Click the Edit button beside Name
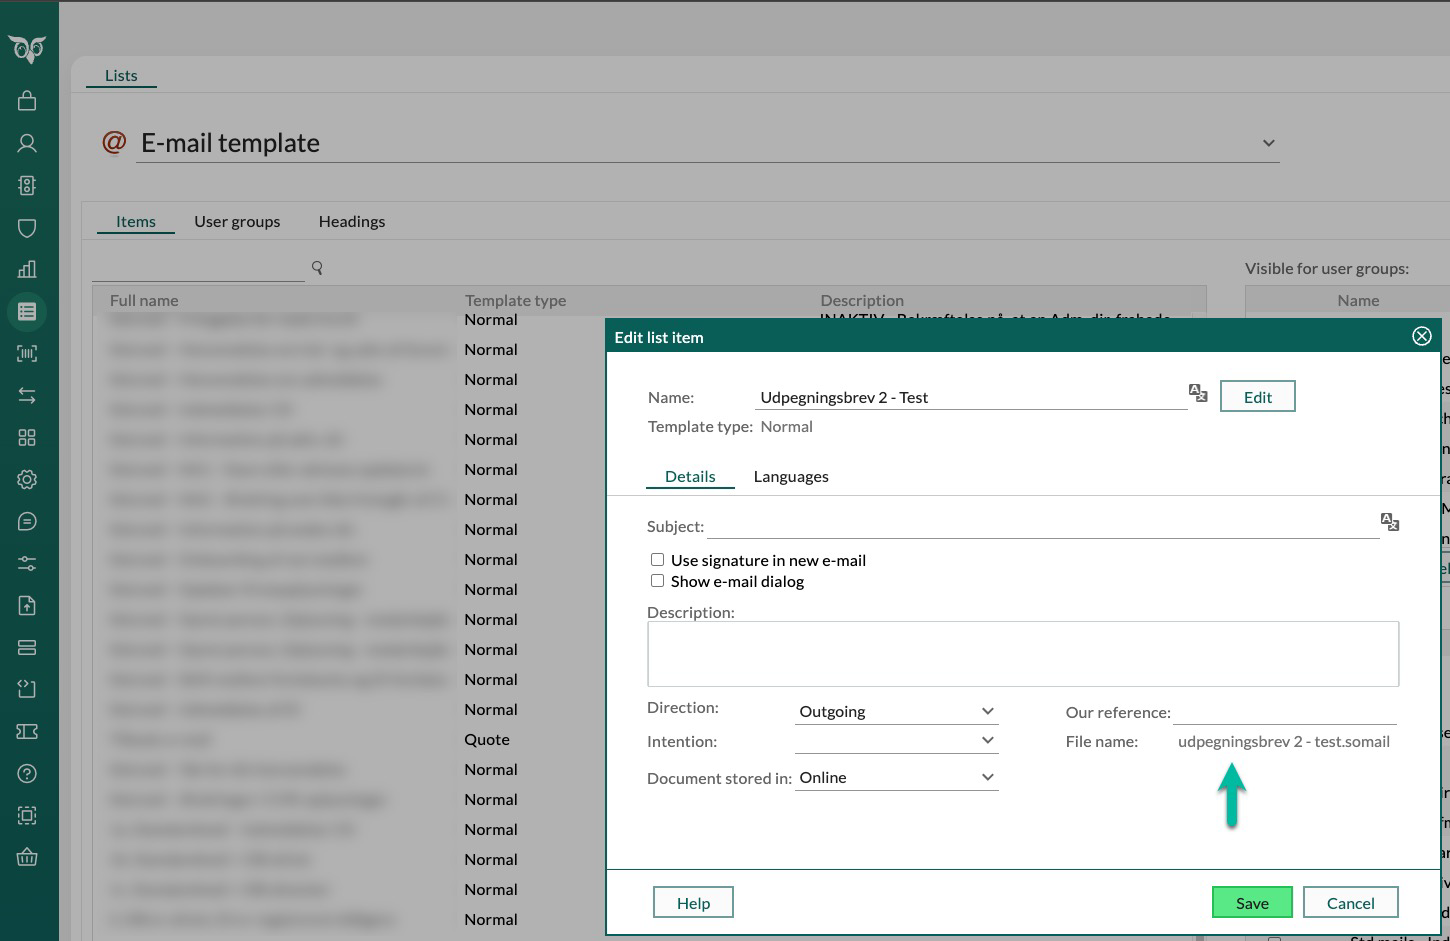 pos(1257,397)
